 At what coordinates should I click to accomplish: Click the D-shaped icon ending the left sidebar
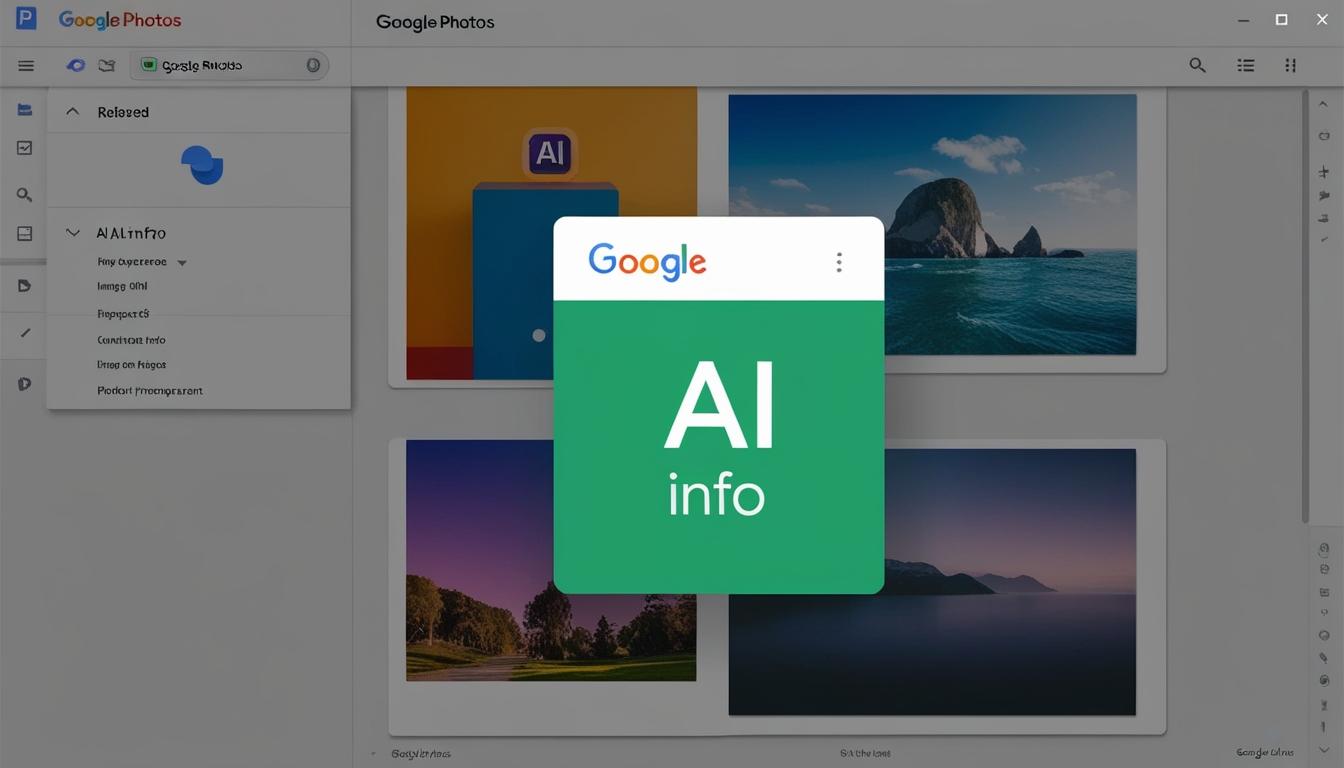[25, 384]
